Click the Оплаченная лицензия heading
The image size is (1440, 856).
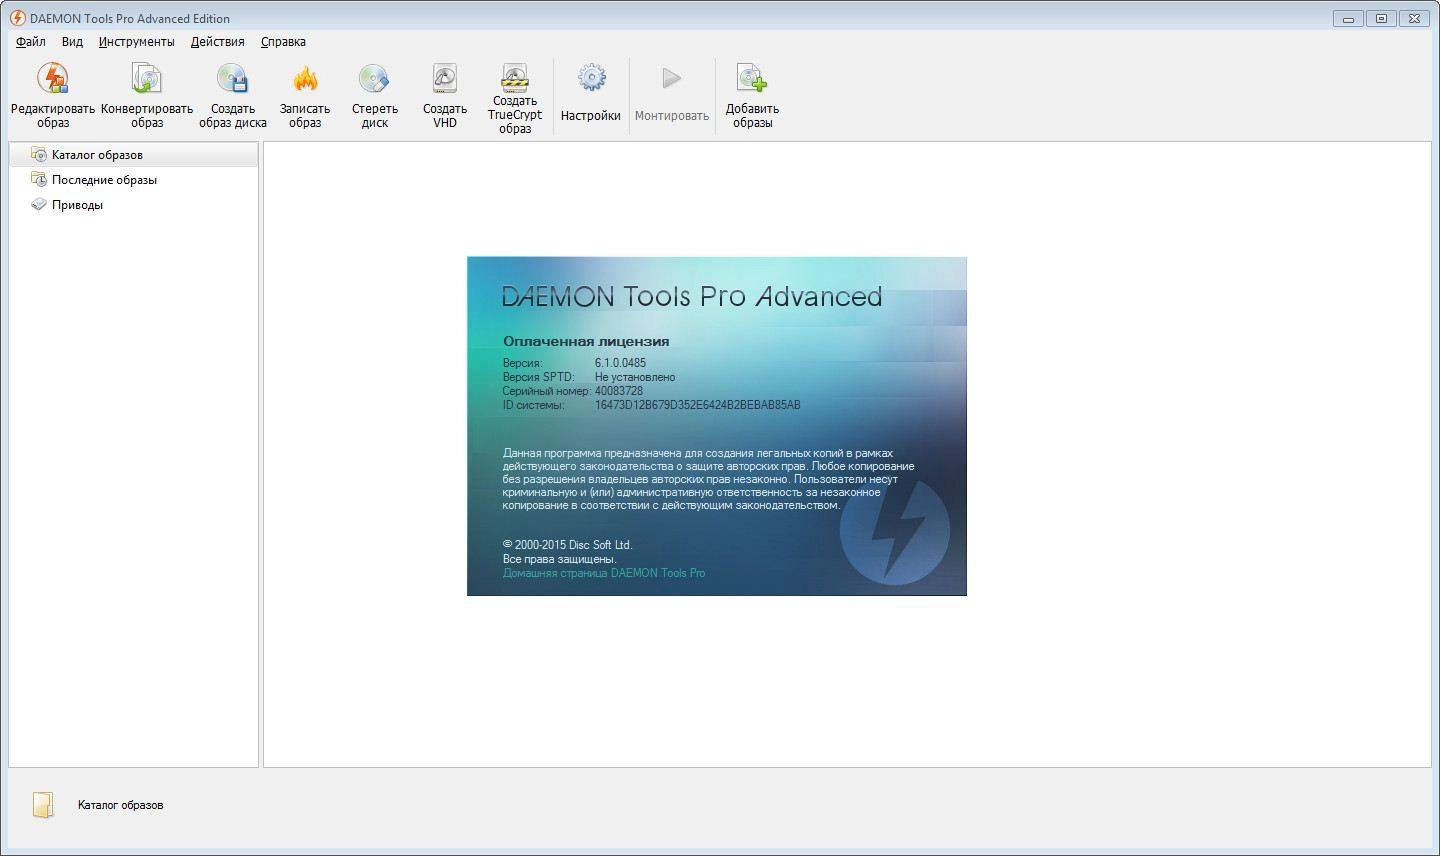tap(586, 341)
